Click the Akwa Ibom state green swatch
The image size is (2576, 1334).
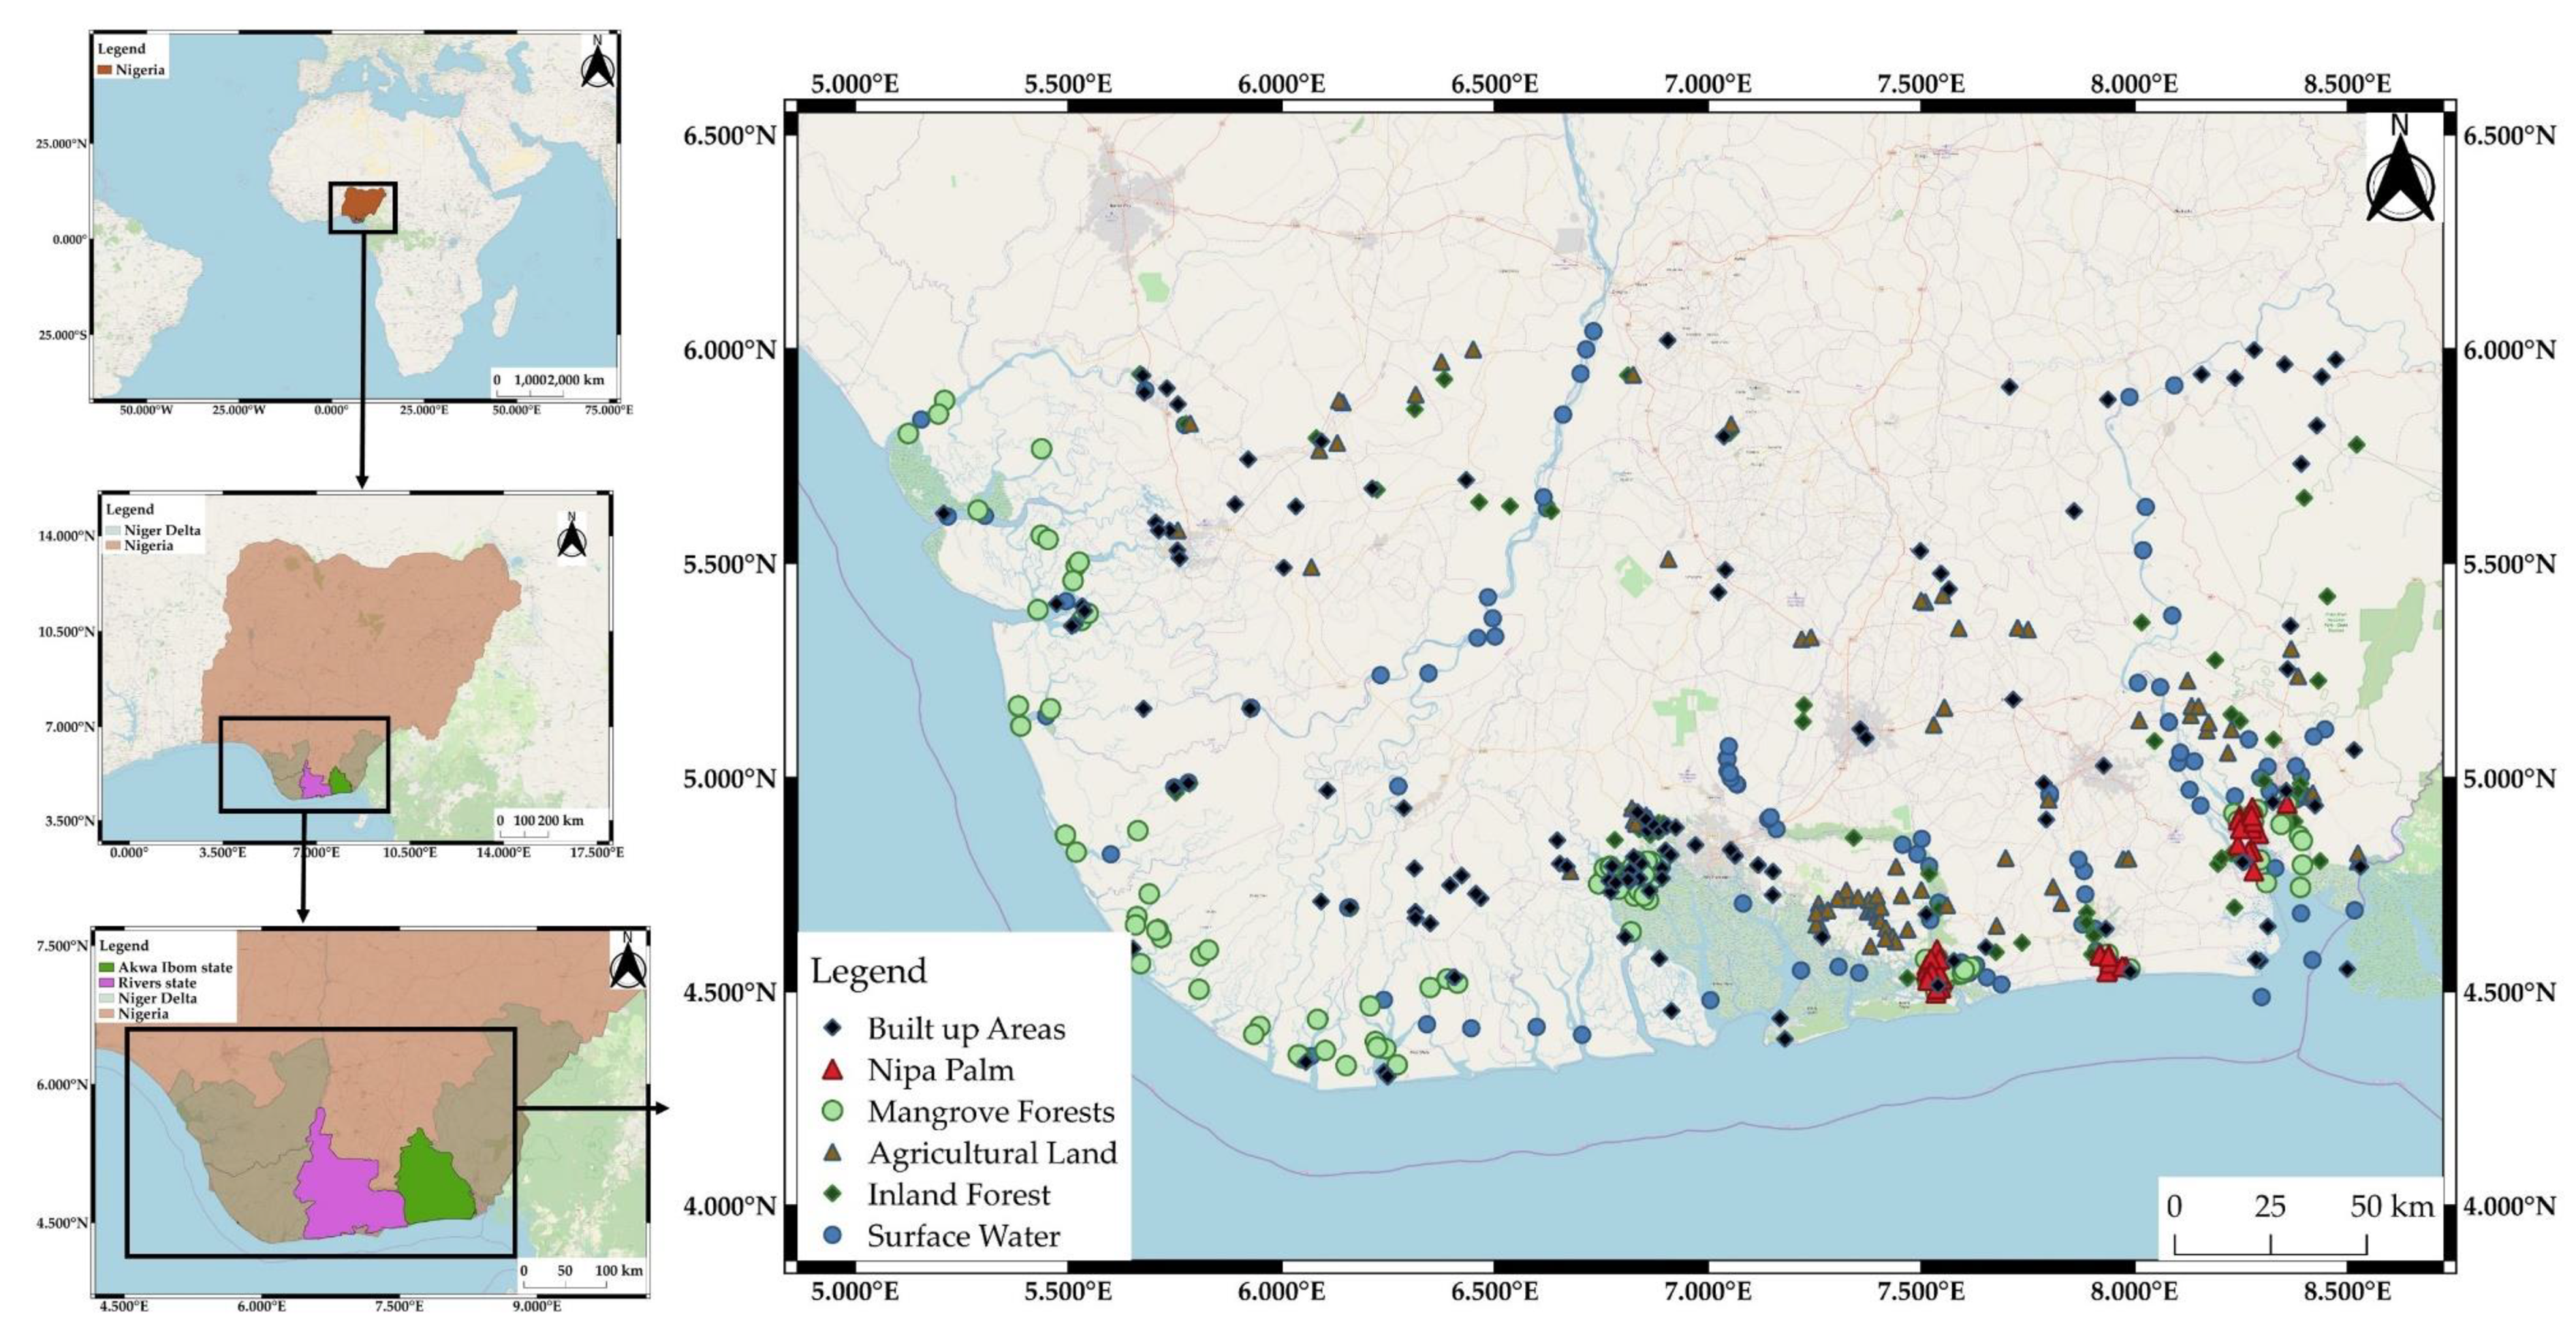click(x=107, y=967)
